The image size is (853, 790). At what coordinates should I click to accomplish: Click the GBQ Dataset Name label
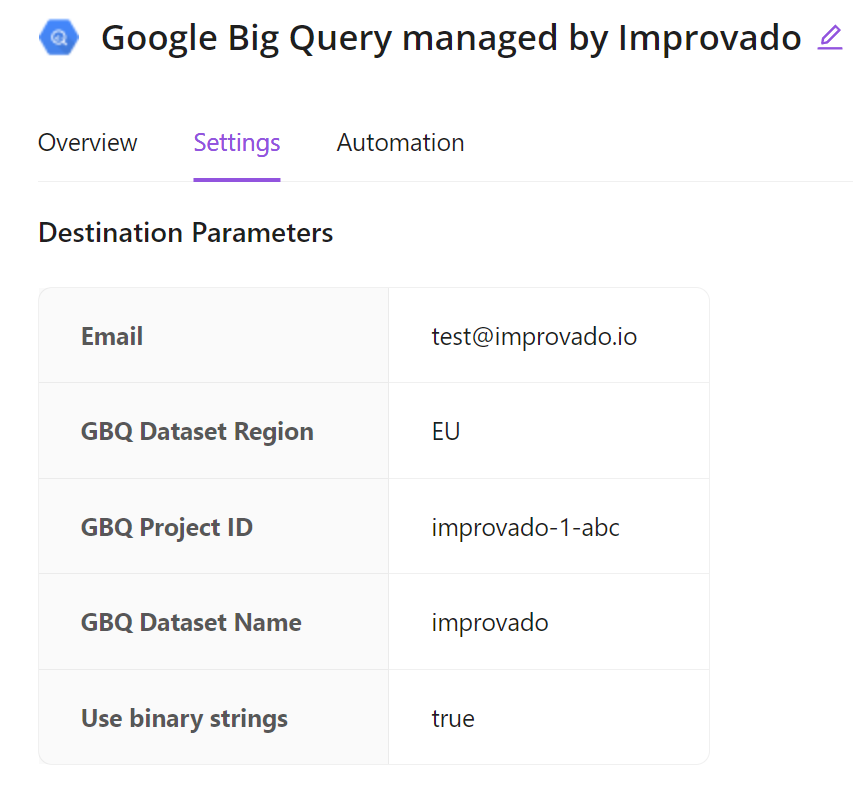(x=191, y=622)
